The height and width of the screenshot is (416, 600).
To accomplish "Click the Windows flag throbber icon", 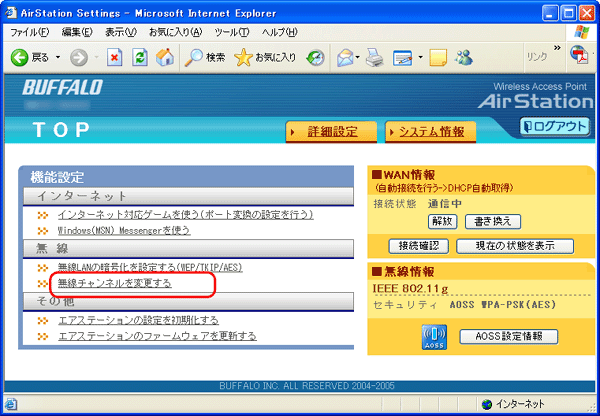I will 582,32.
